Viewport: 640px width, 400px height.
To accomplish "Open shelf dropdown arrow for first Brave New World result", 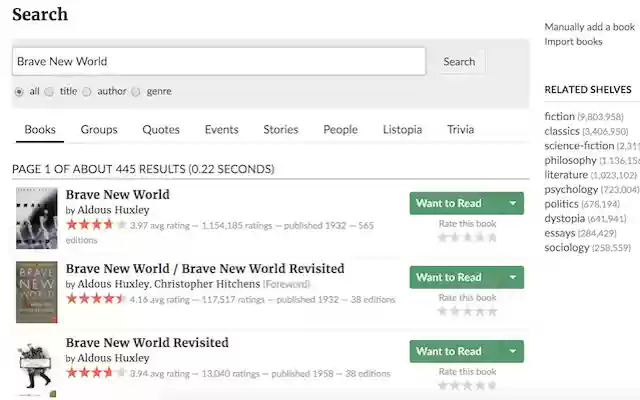I will pyautogui.click(x=513, y=203).
